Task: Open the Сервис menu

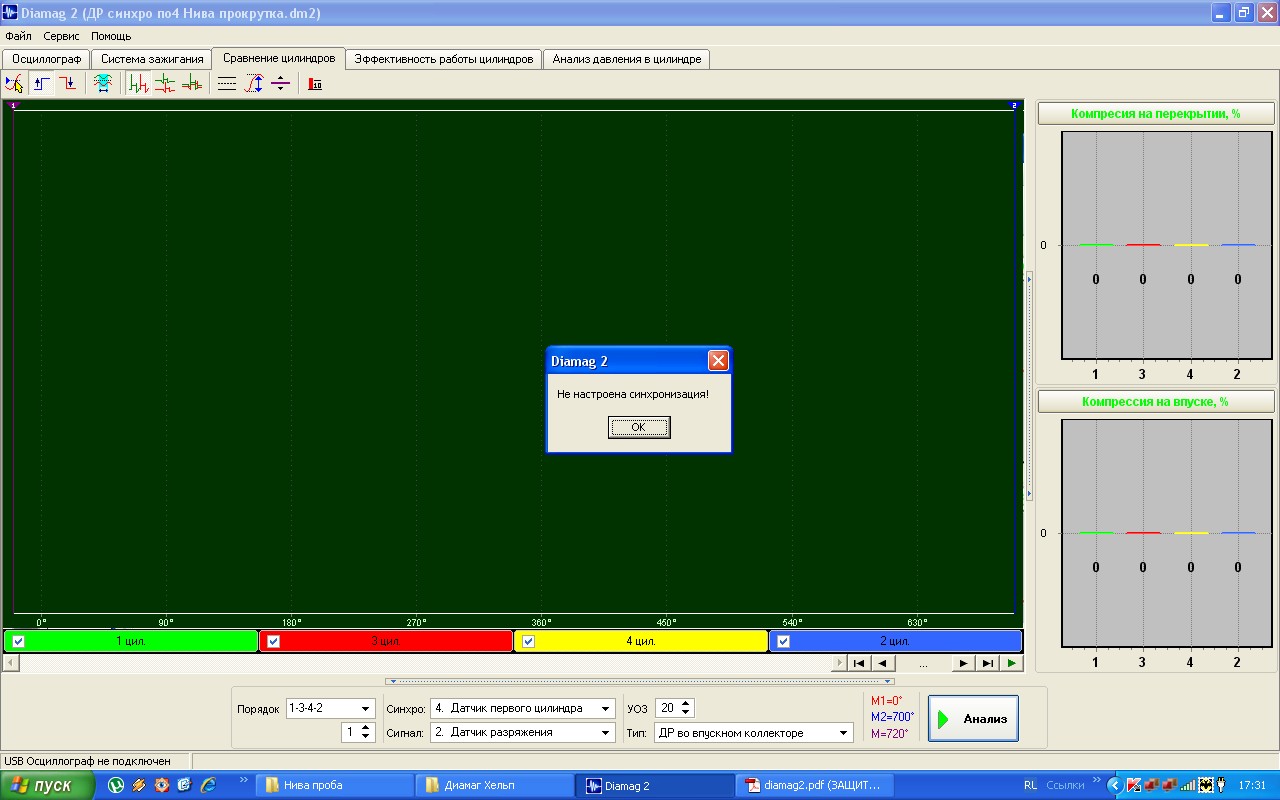Action: 61,36
